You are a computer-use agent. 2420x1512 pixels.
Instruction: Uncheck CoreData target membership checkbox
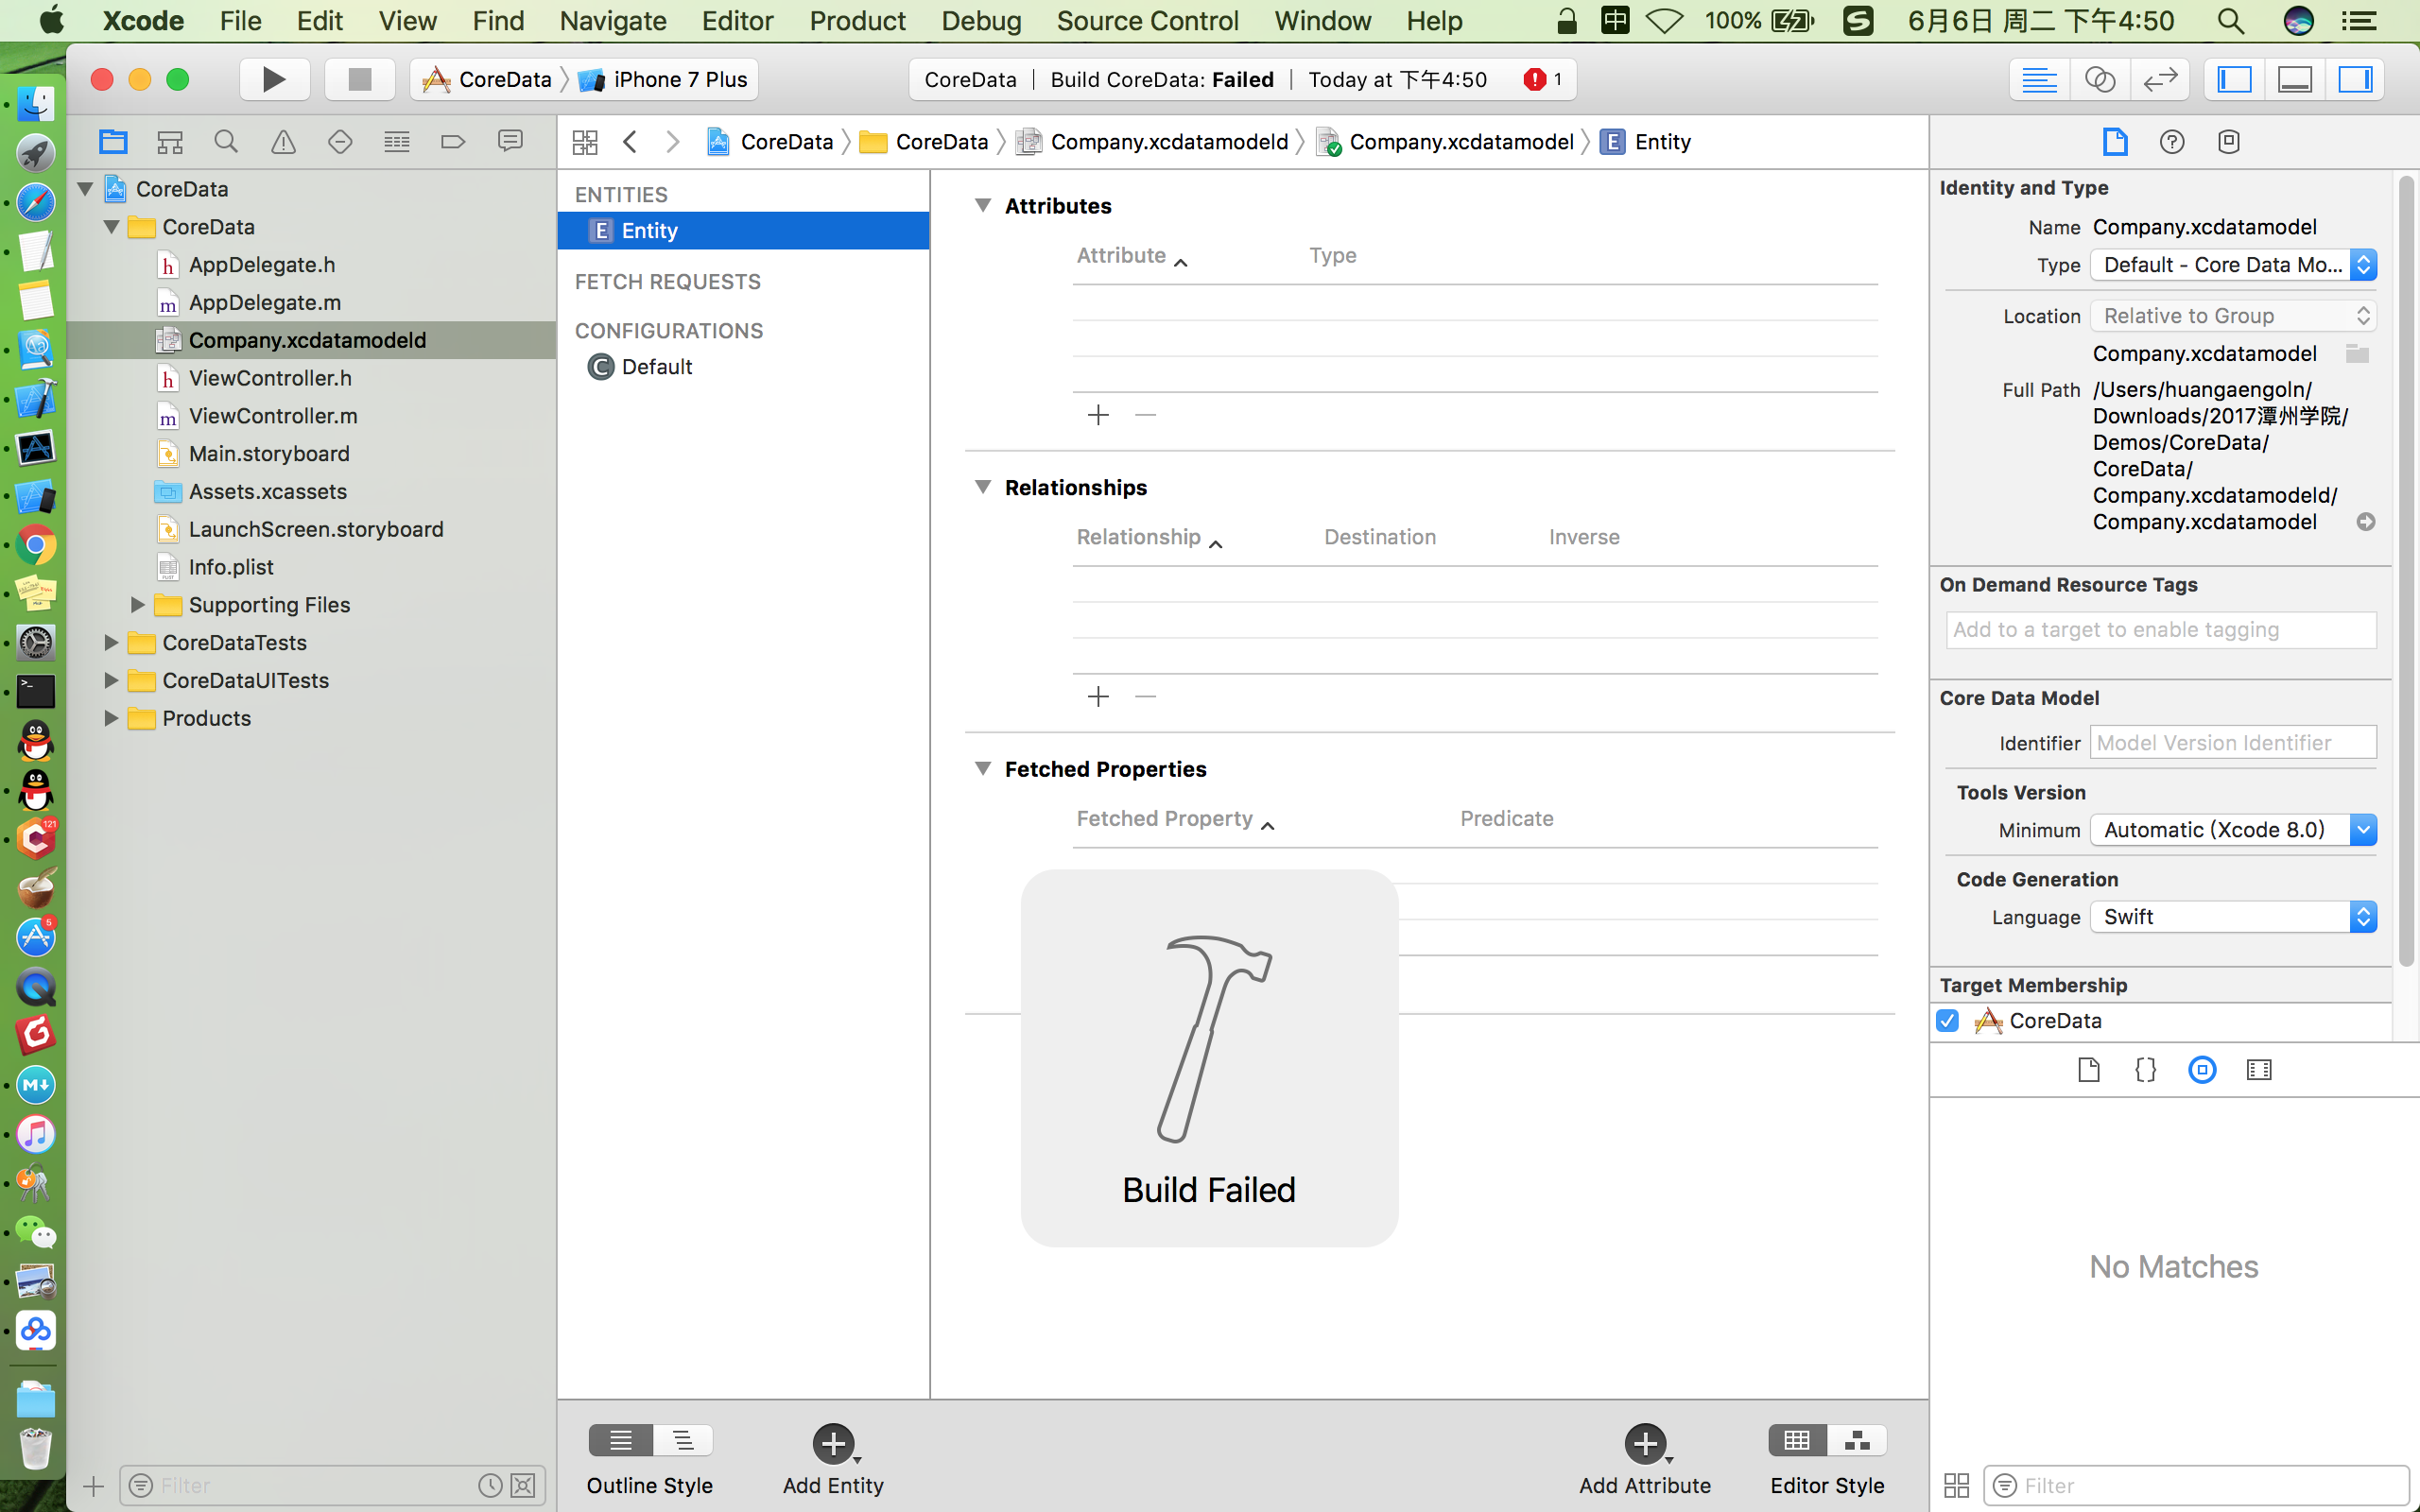click(1947, 1021)
